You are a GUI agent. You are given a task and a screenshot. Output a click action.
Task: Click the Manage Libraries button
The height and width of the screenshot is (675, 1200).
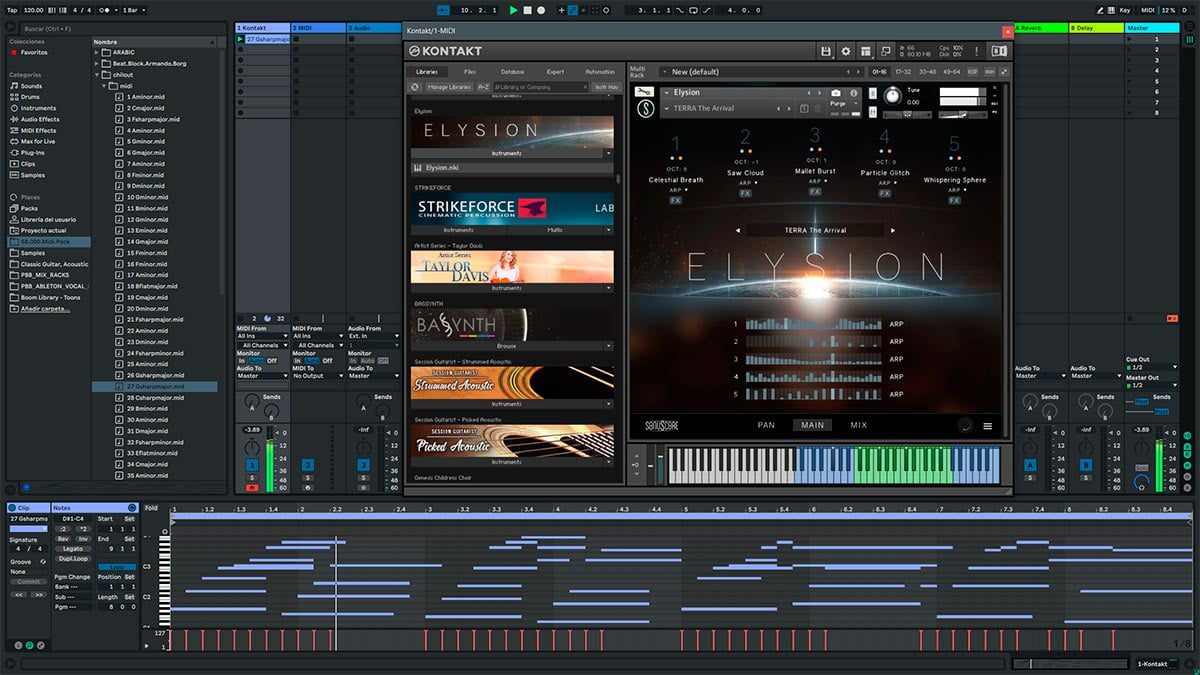tap(449, 87)
